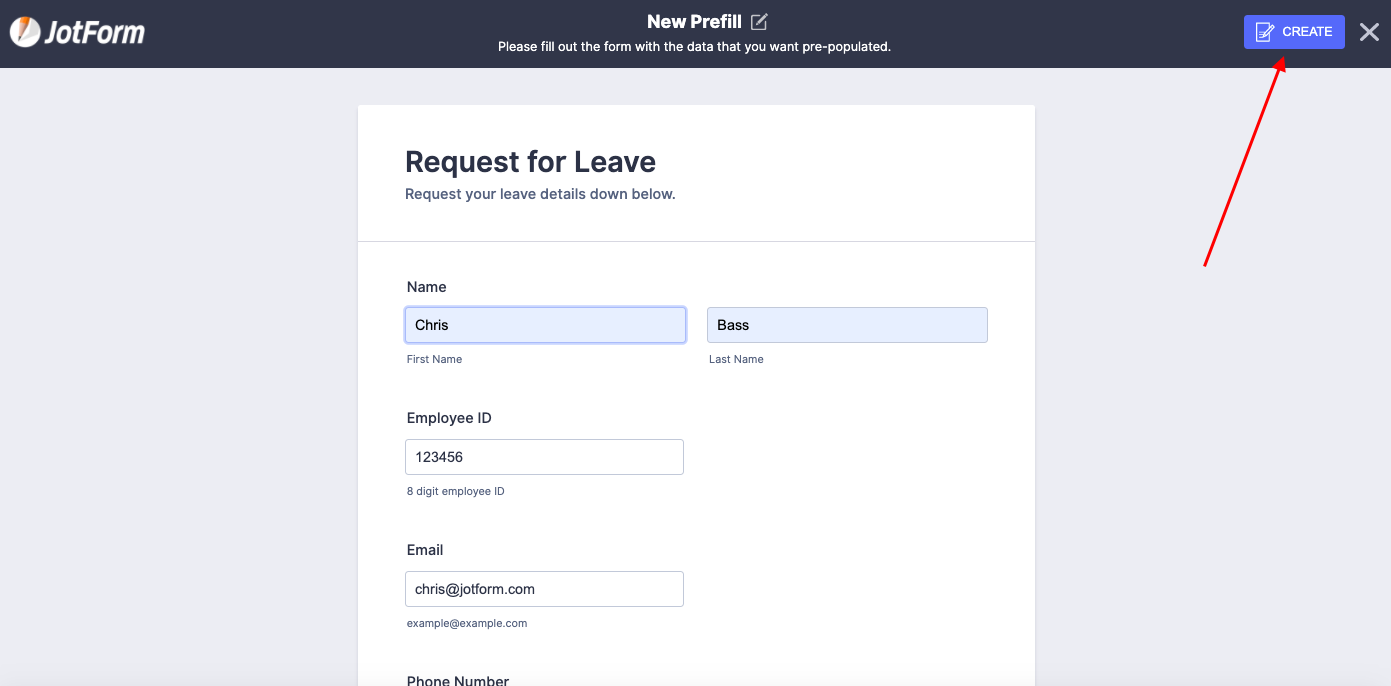This screenshot has width=1391, height=686.
Task: Click the First Name sublabel
Action: coord(434,359)
